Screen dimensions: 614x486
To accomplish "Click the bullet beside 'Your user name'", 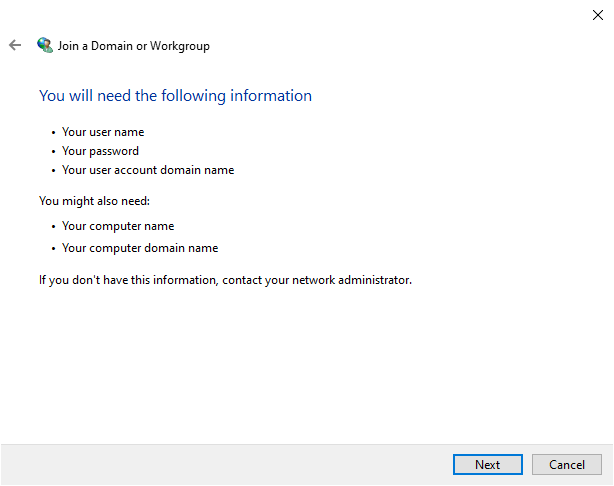I will click(52, 132).
